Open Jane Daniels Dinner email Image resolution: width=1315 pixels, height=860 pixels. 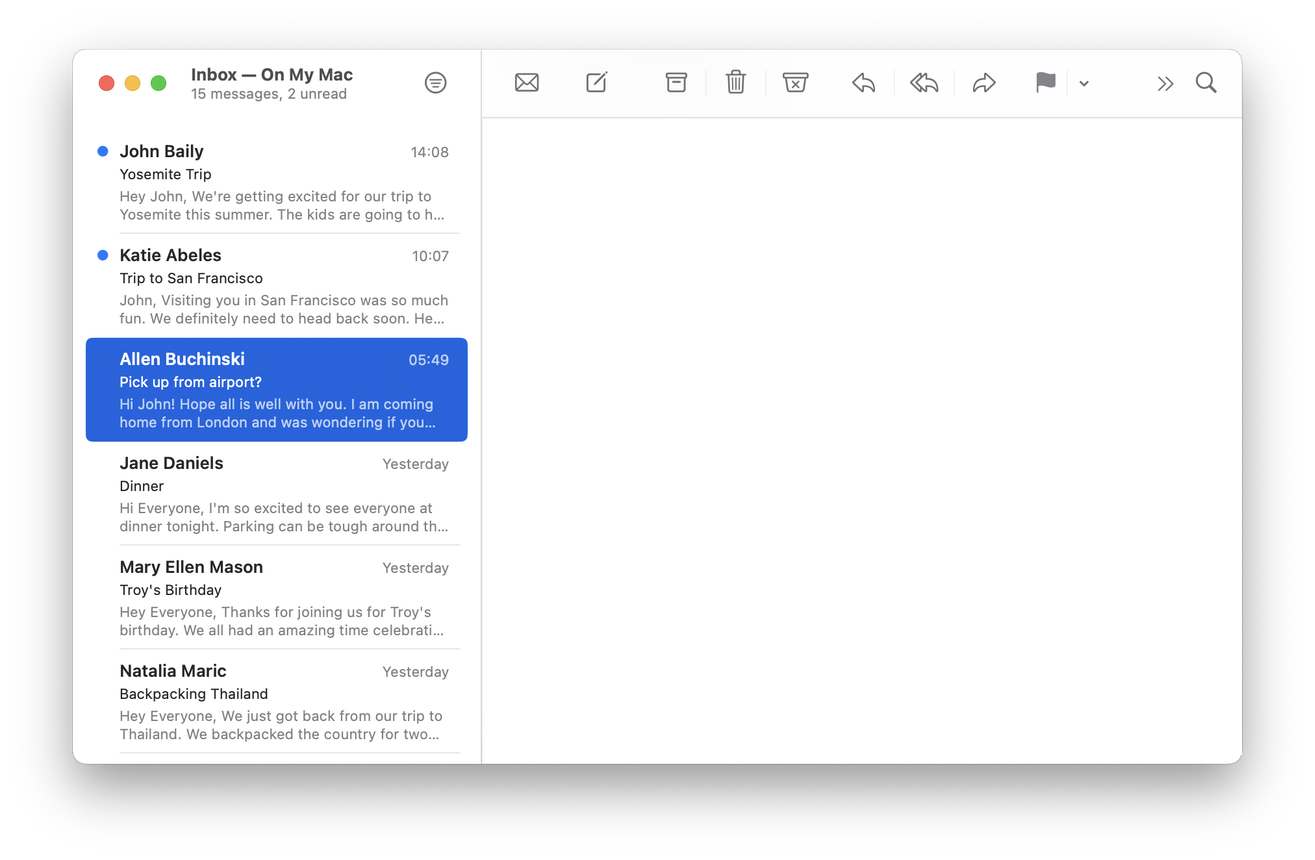click(x=277, y=494)
